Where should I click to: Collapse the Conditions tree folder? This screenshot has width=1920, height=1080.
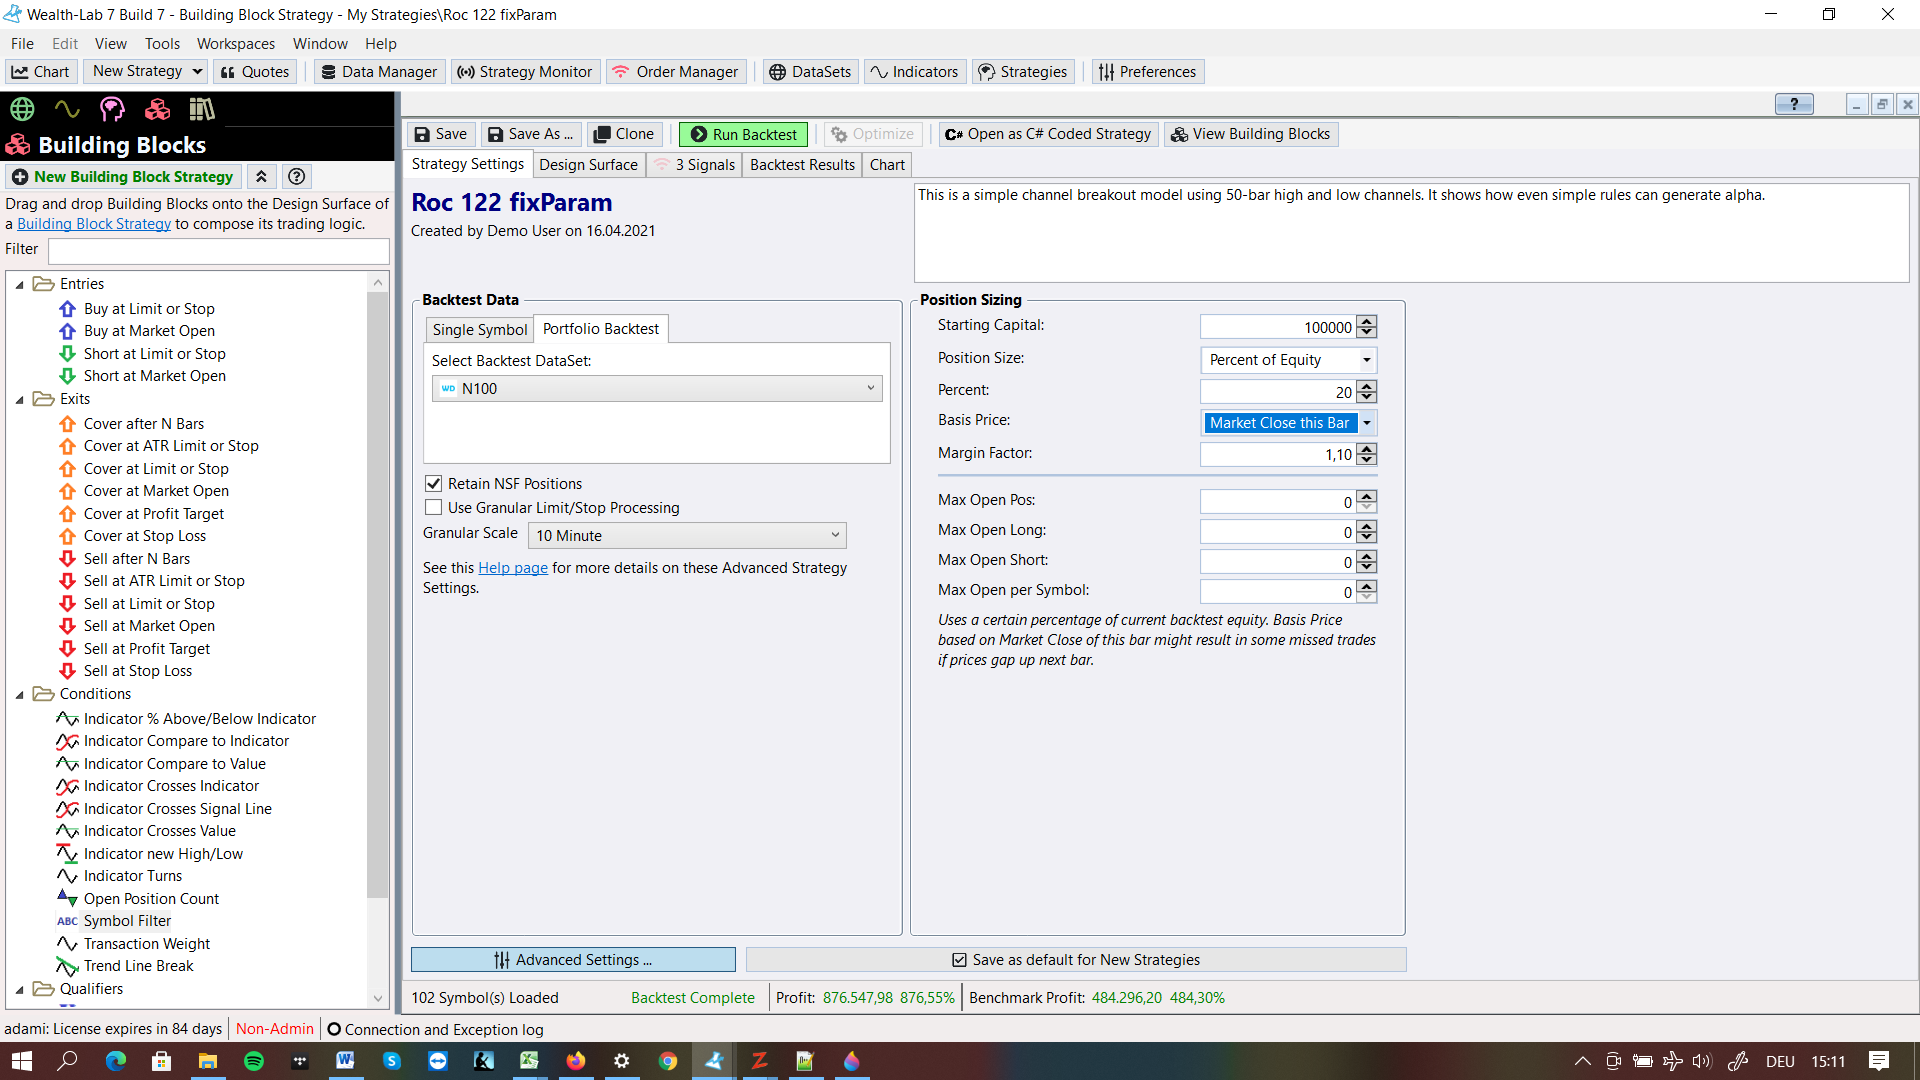[x=19, y=695]
